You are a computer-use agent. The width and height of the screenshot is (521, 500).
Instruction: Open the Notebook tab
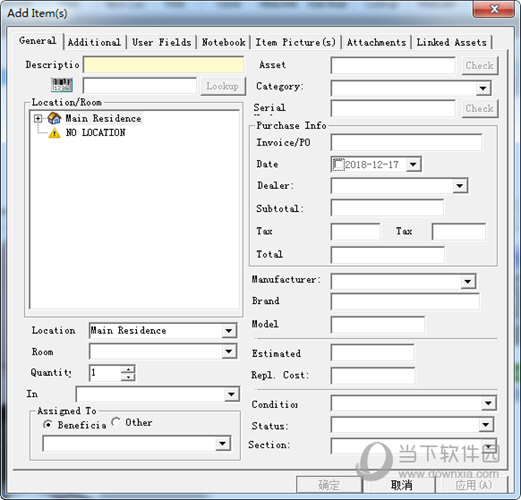(223, 42)
